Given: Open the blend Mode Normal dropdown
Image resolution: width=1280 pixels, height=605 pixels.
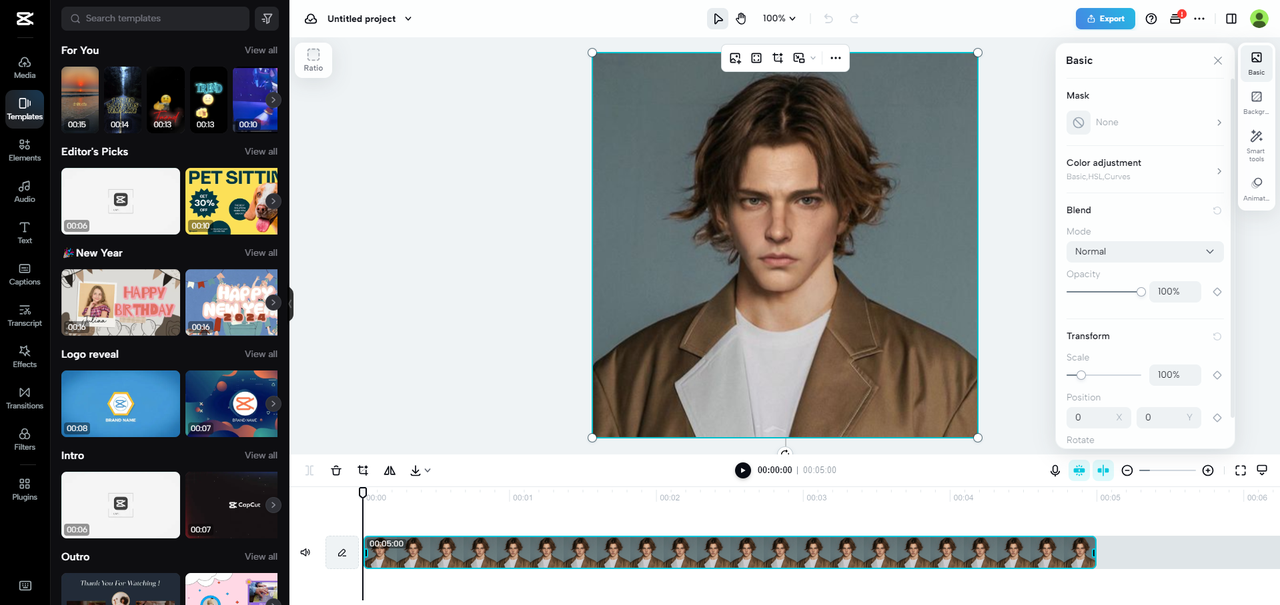Looking at the screenshot, I should coord(1145,251).
